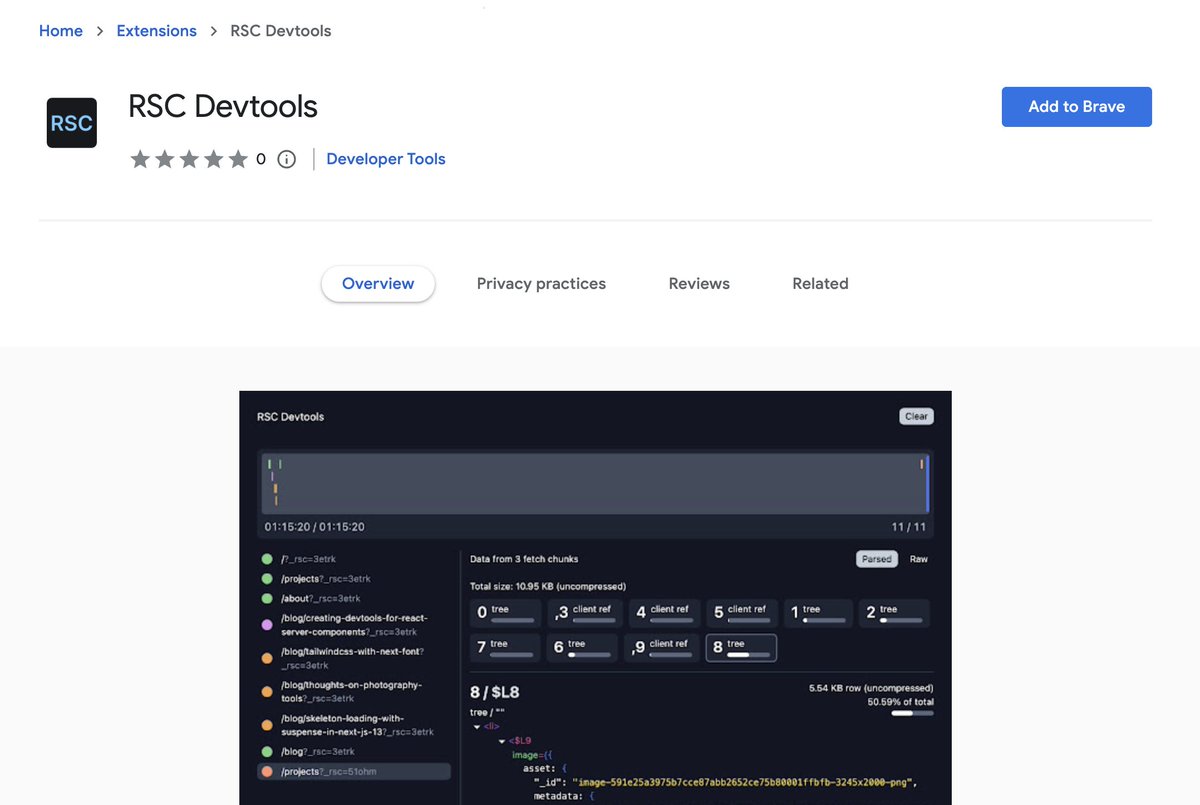Select the "5 client ref" chunk badge
Viewport: 1200px width, 805px height.
[741, 611]
